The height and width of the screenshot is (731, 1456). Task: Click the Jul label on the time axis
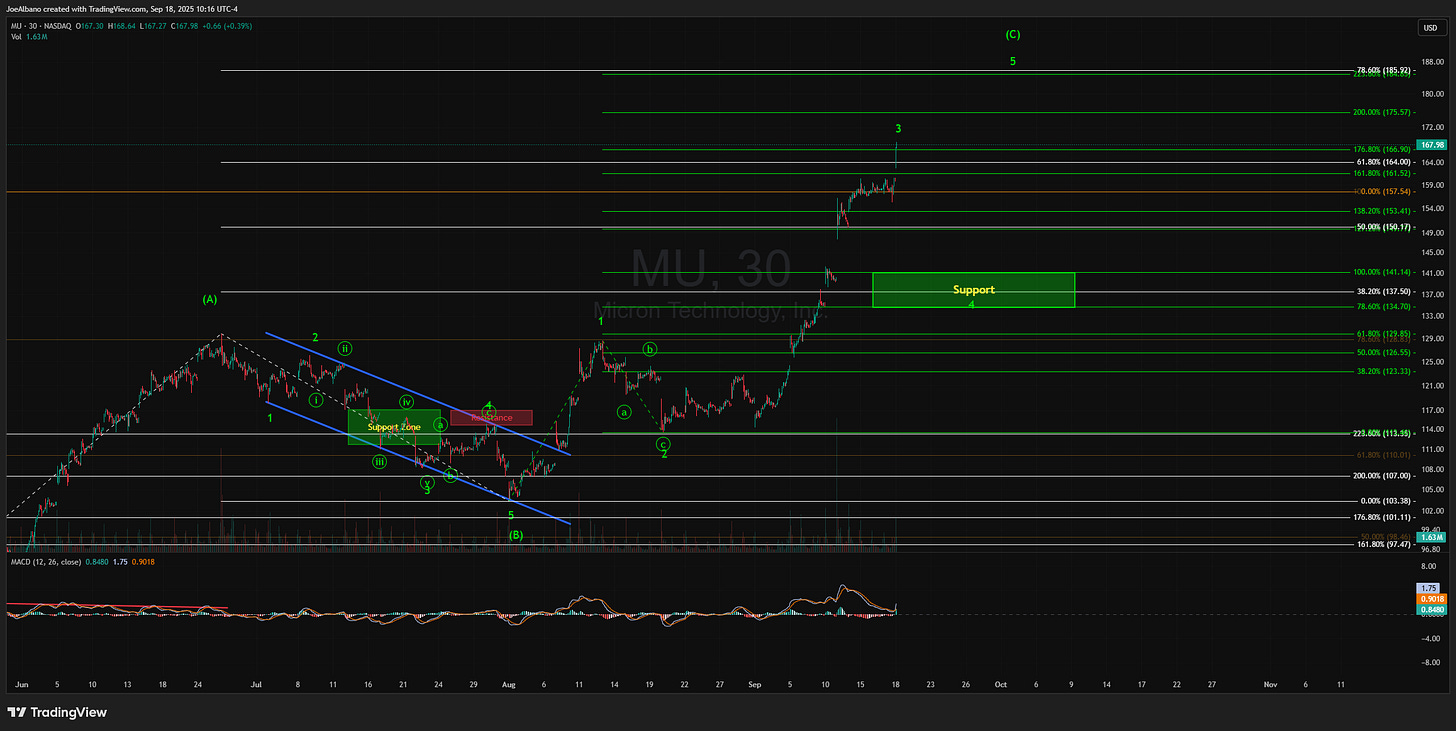pos(256,685)
